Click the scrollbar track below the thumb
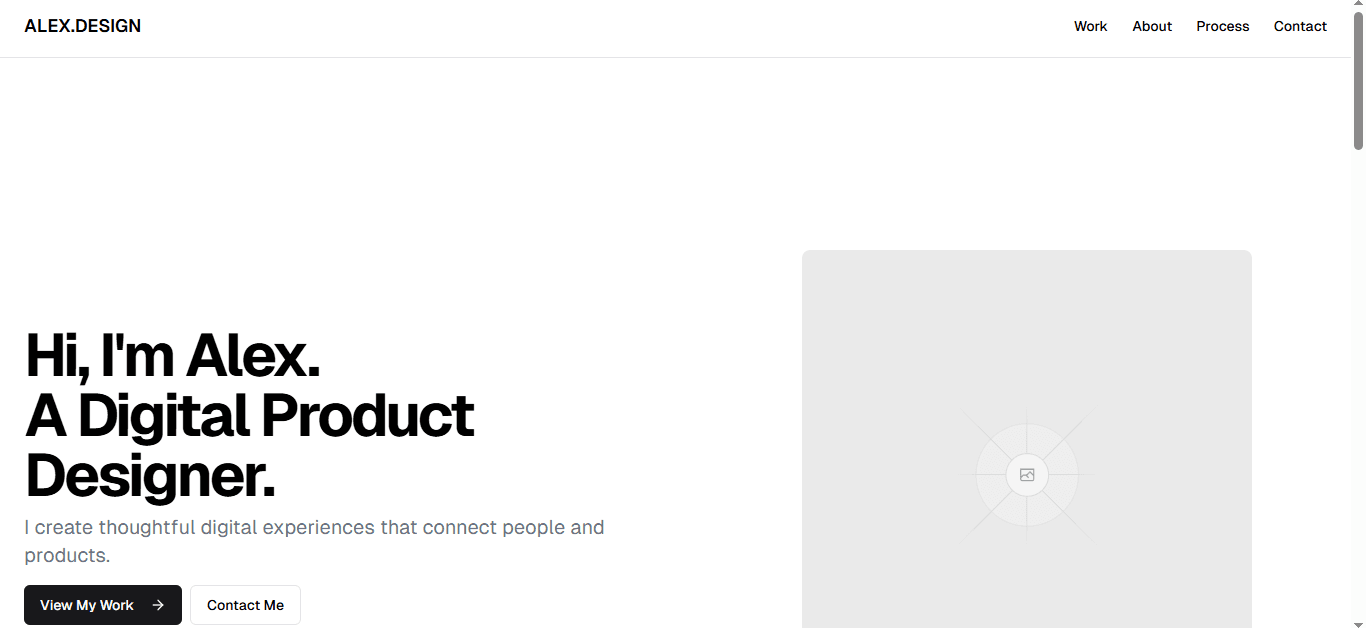Screen dimensions: 1366x628 click(1358, 380)
